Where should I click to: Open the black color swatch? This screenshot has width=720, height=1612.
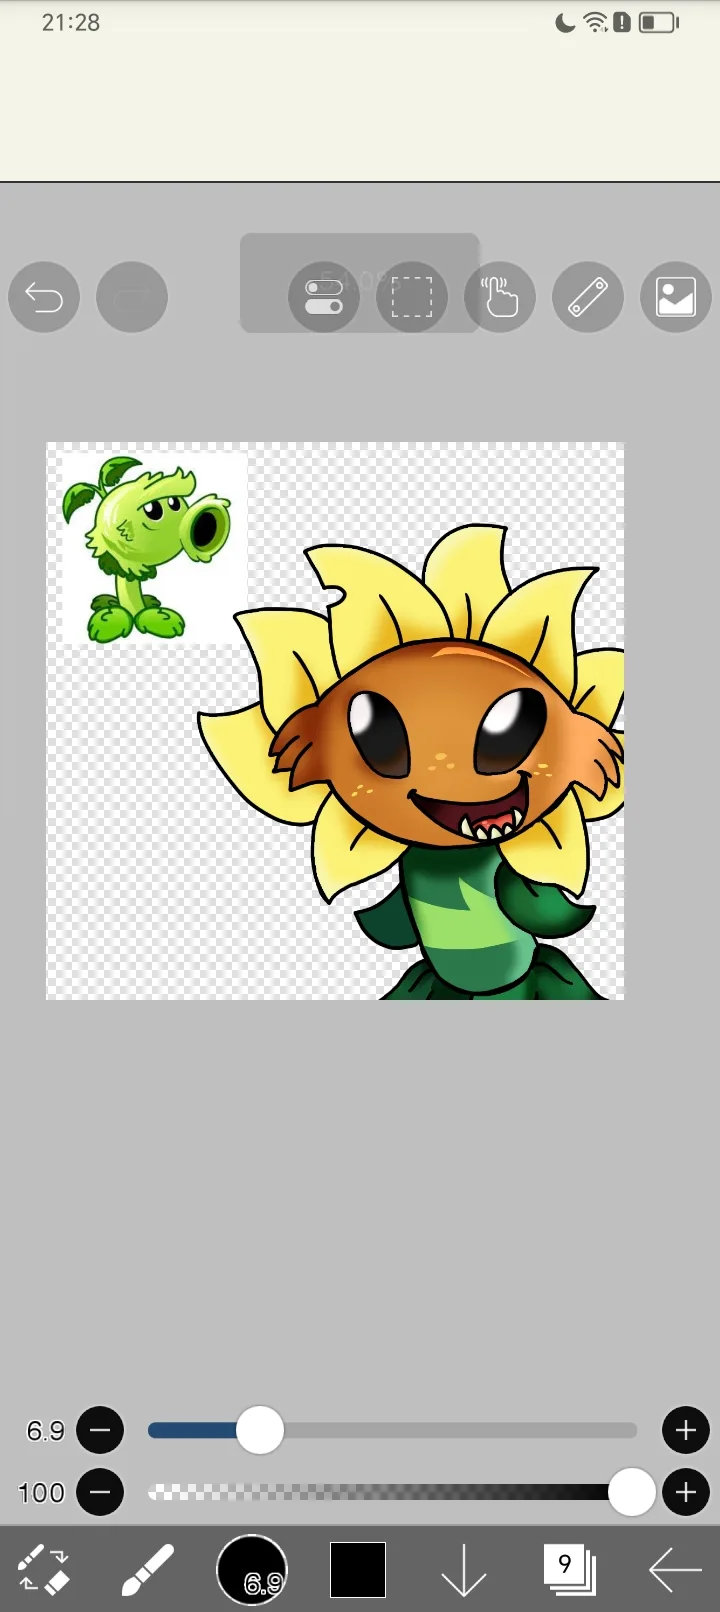(358, 1570)
